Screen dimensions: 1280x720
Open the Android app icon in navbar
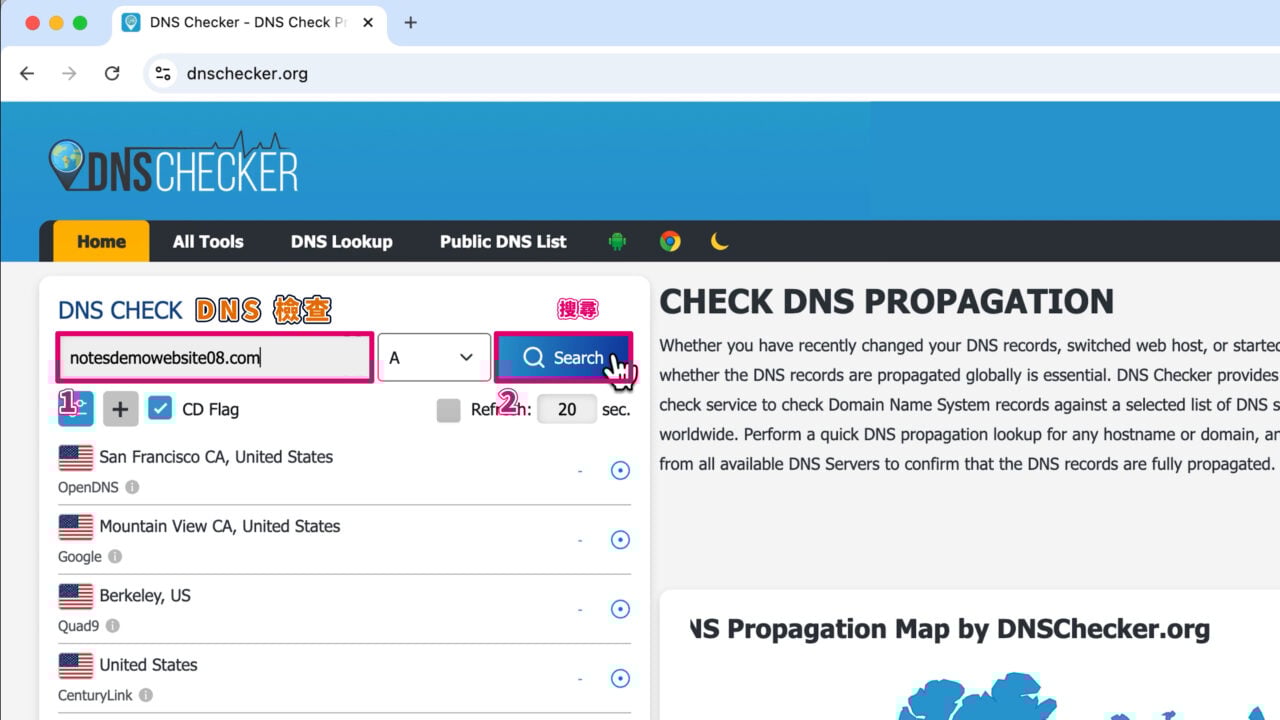617,241
